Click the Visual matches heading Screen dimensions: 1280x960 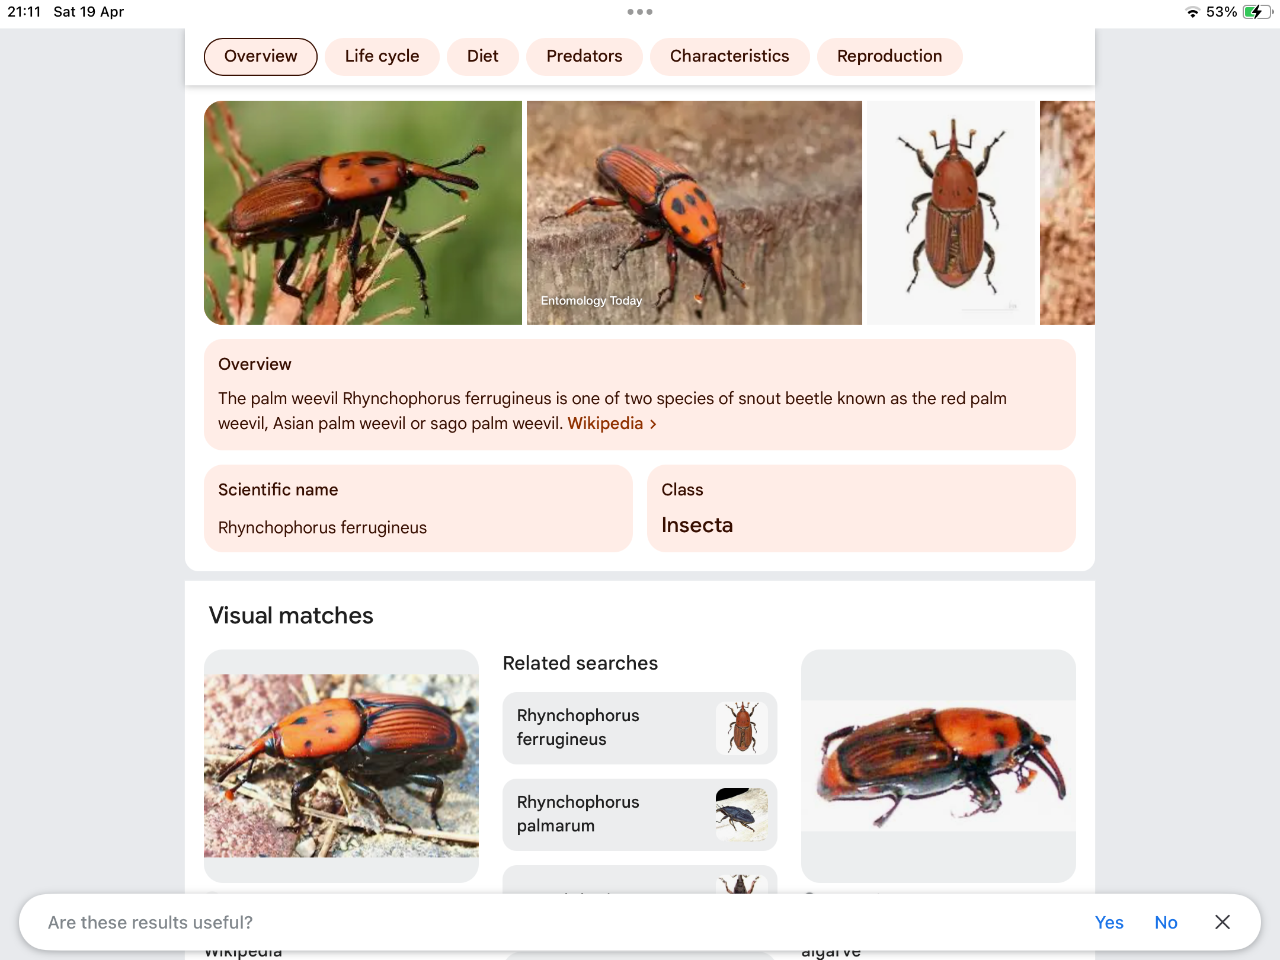(291, 616)
